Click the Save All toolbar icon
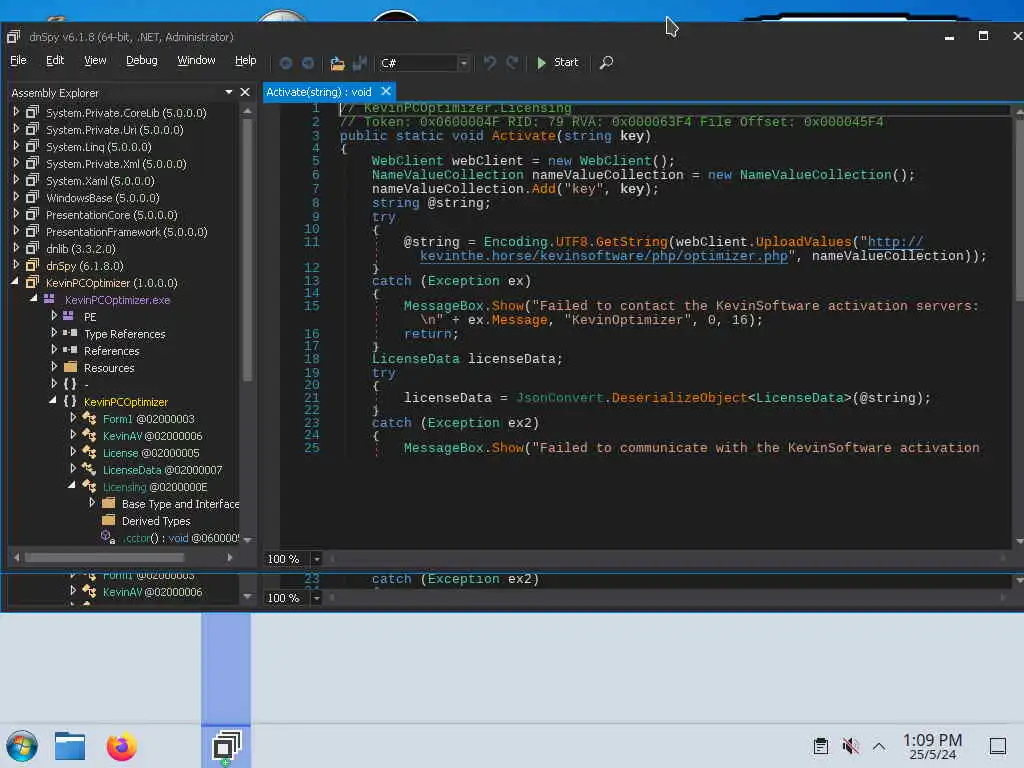 tap(360, 63)
